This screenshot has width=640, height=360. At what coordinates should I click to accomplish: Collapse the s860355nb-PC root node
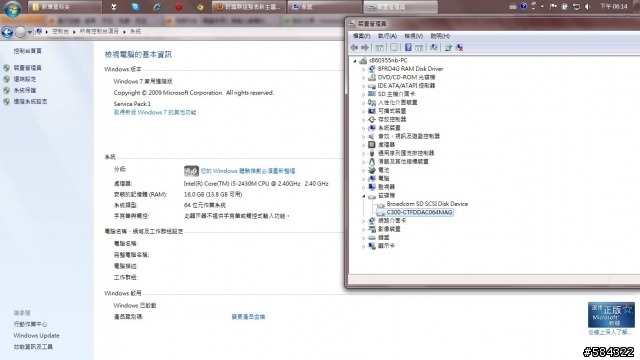355,60
